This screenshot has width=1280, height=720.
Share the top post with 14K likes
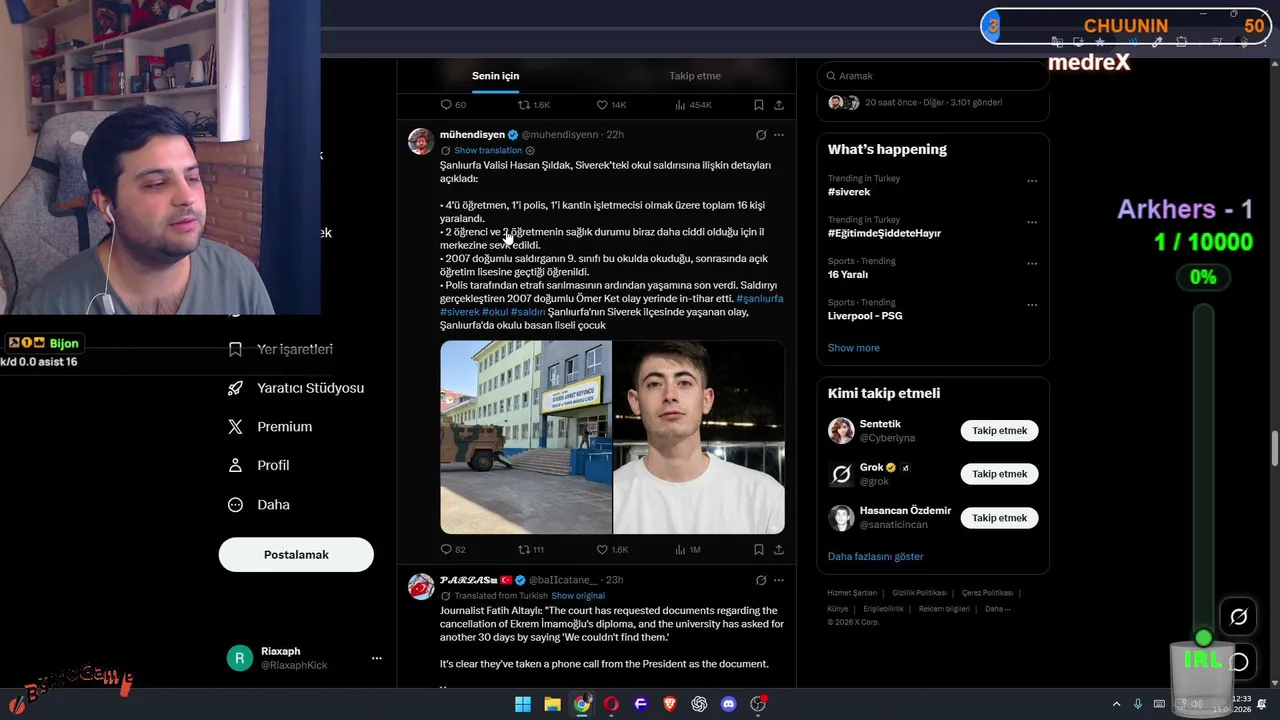(779, 105)
